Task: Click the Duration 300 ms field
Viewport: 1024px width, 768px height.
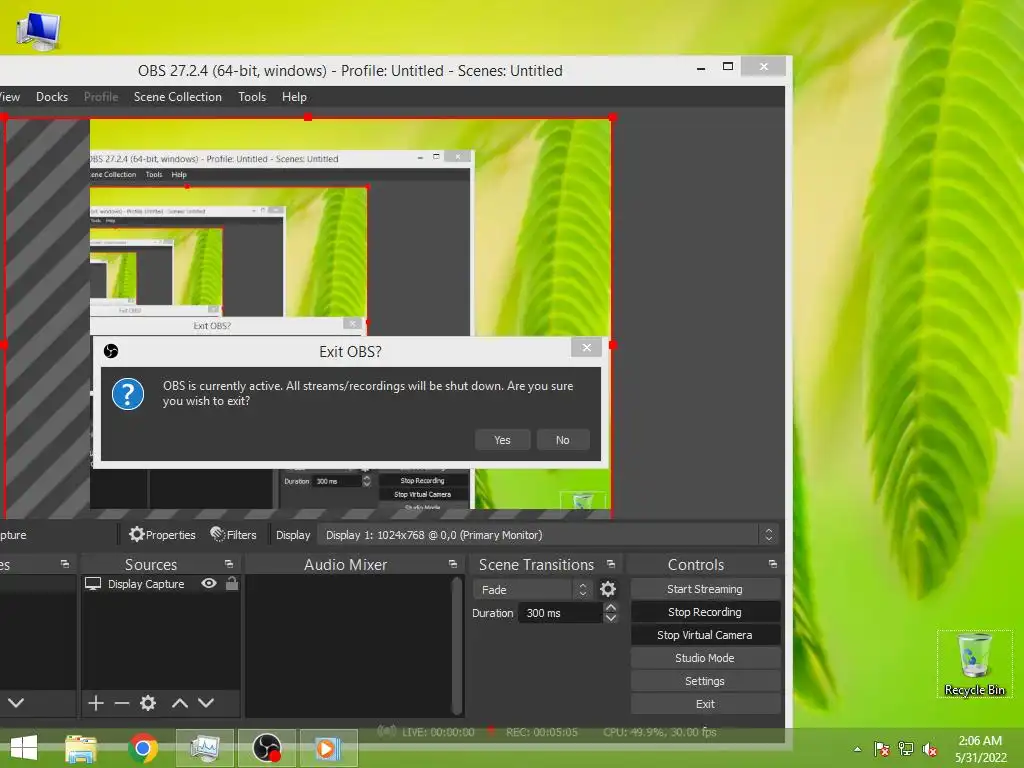Action: 560,613
